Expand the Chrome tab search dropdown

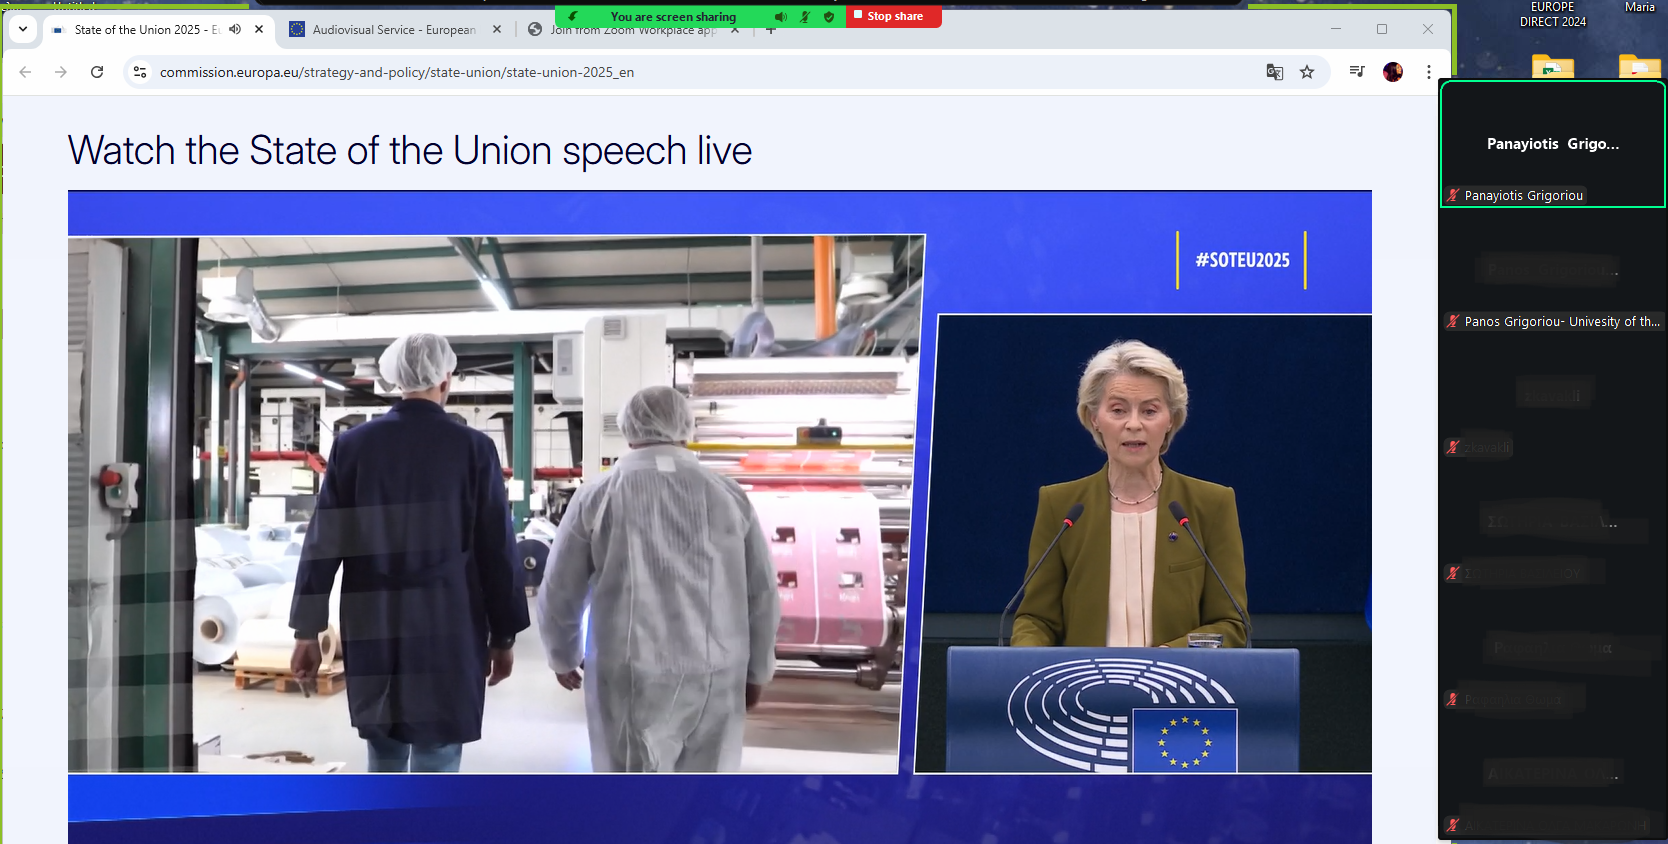click(23, 30)
